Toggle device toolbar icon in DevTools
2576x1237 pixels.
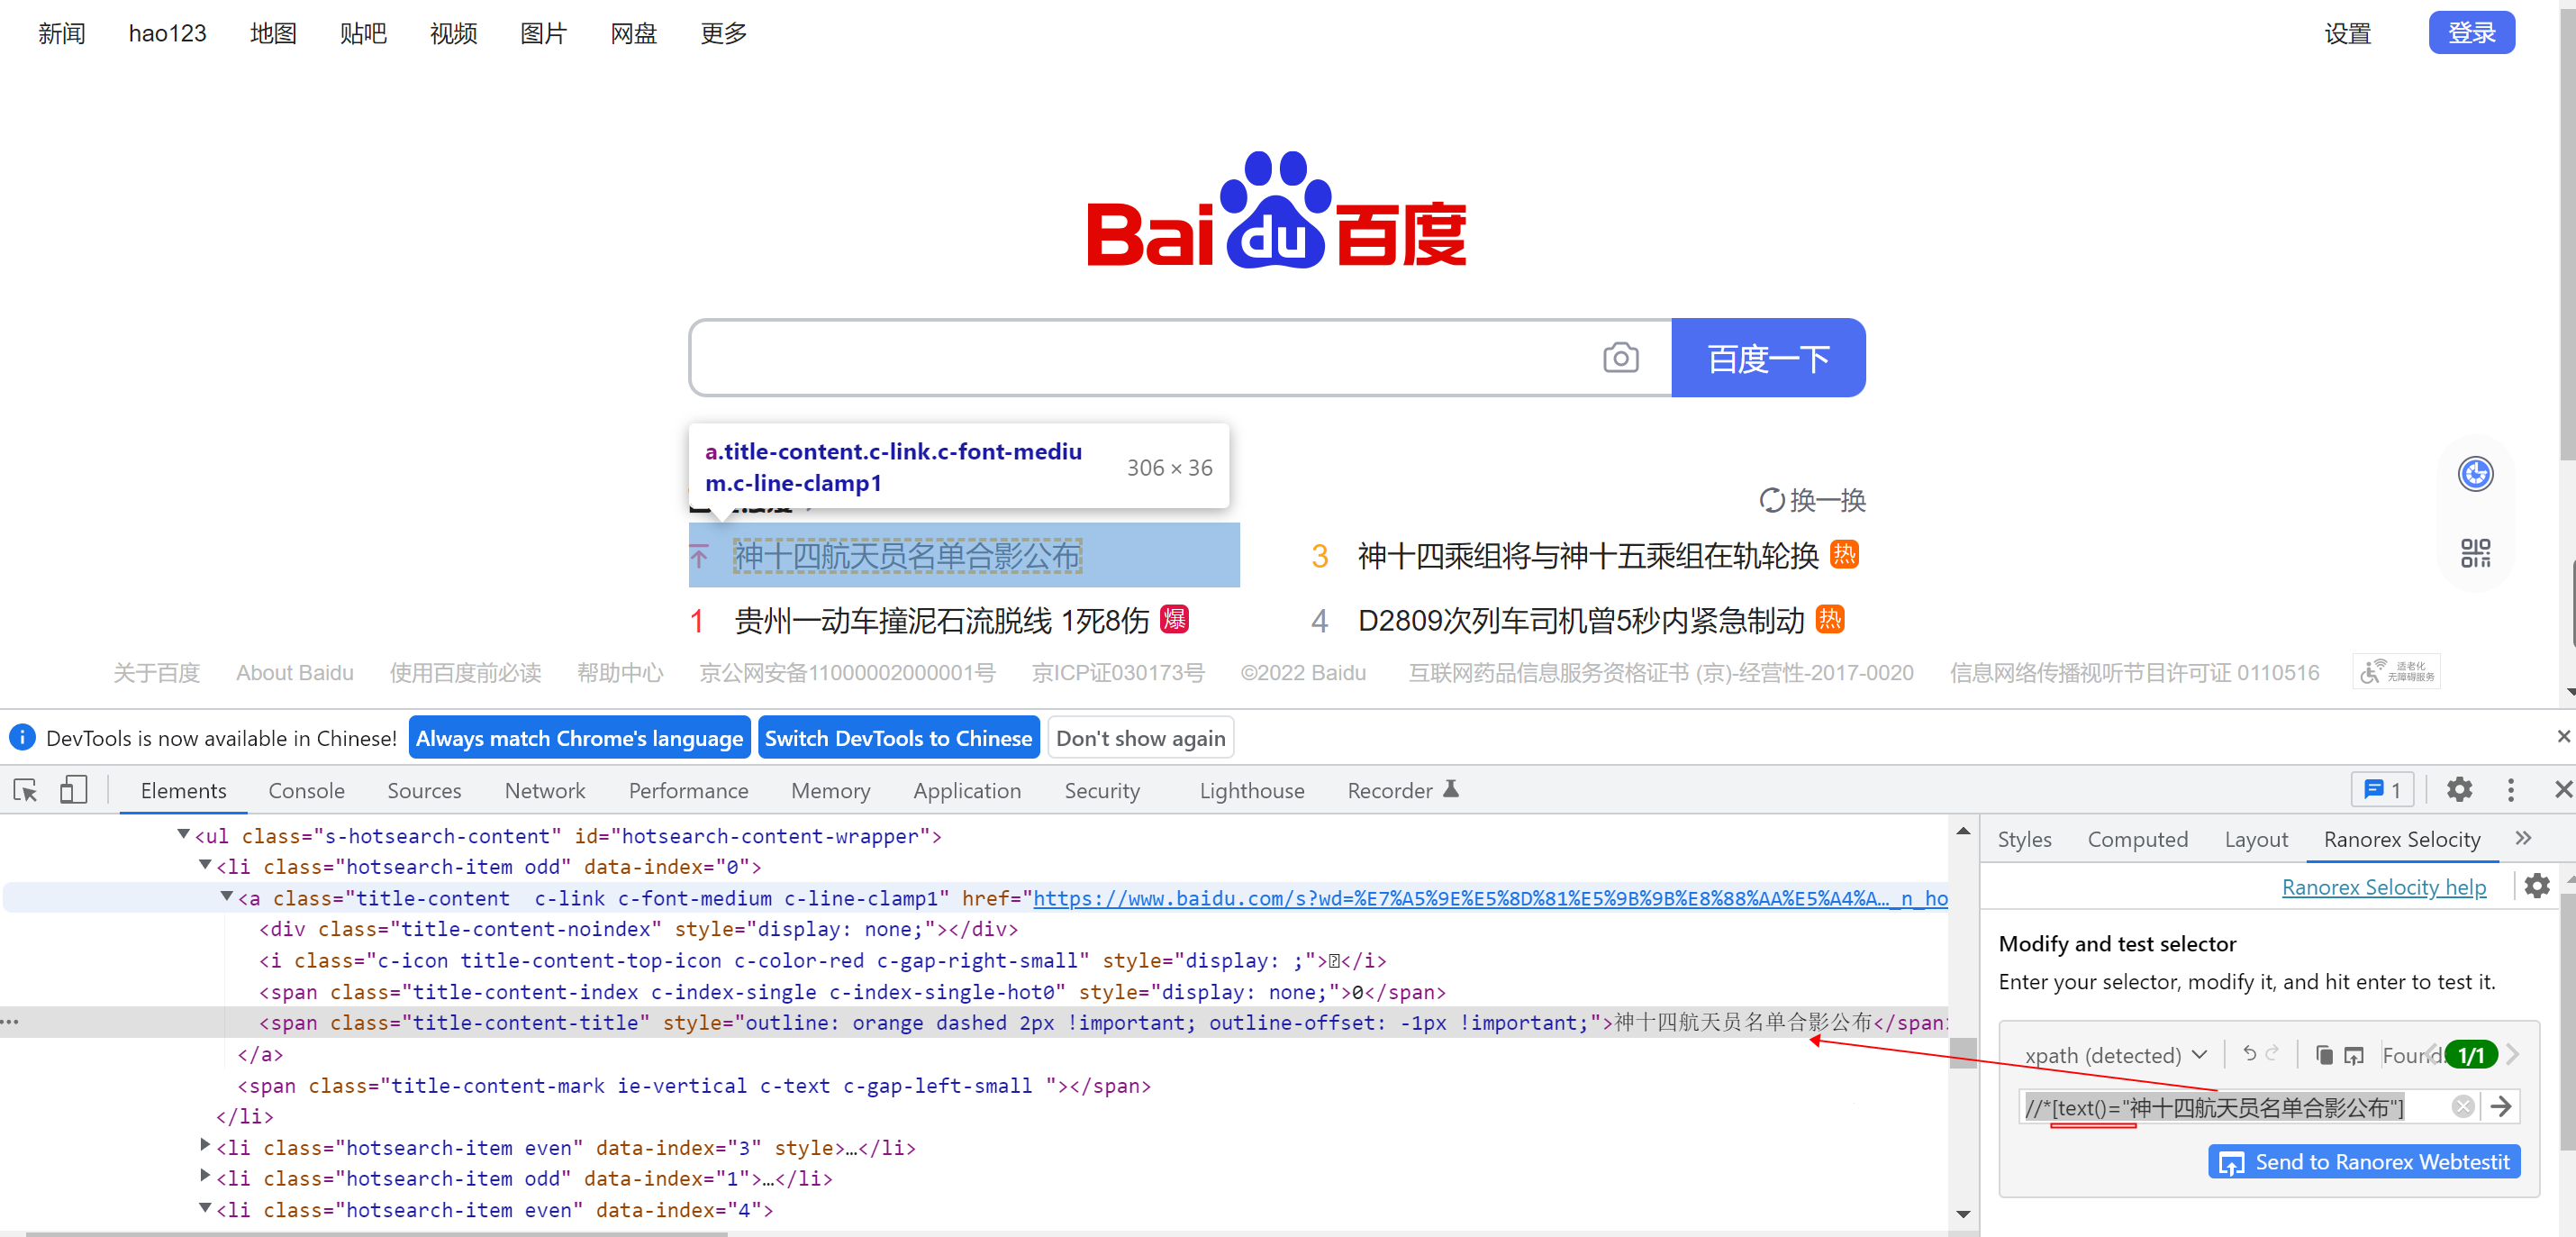73,790
